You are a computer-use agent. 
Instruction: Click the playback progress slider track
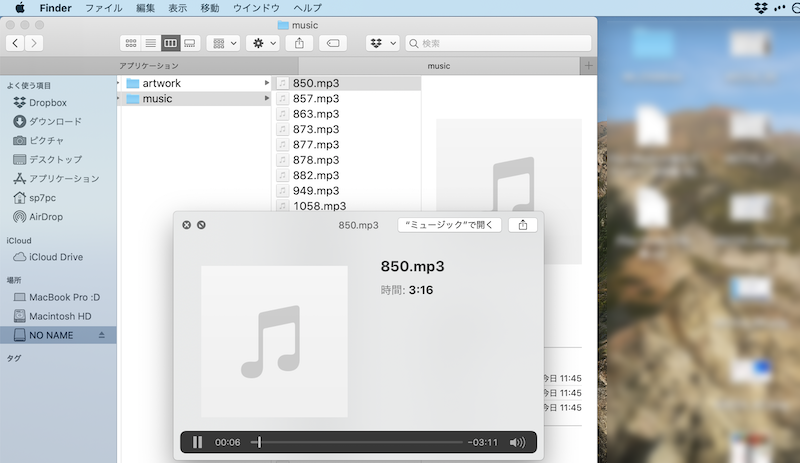pyautogui.click(x=360, y=442)
